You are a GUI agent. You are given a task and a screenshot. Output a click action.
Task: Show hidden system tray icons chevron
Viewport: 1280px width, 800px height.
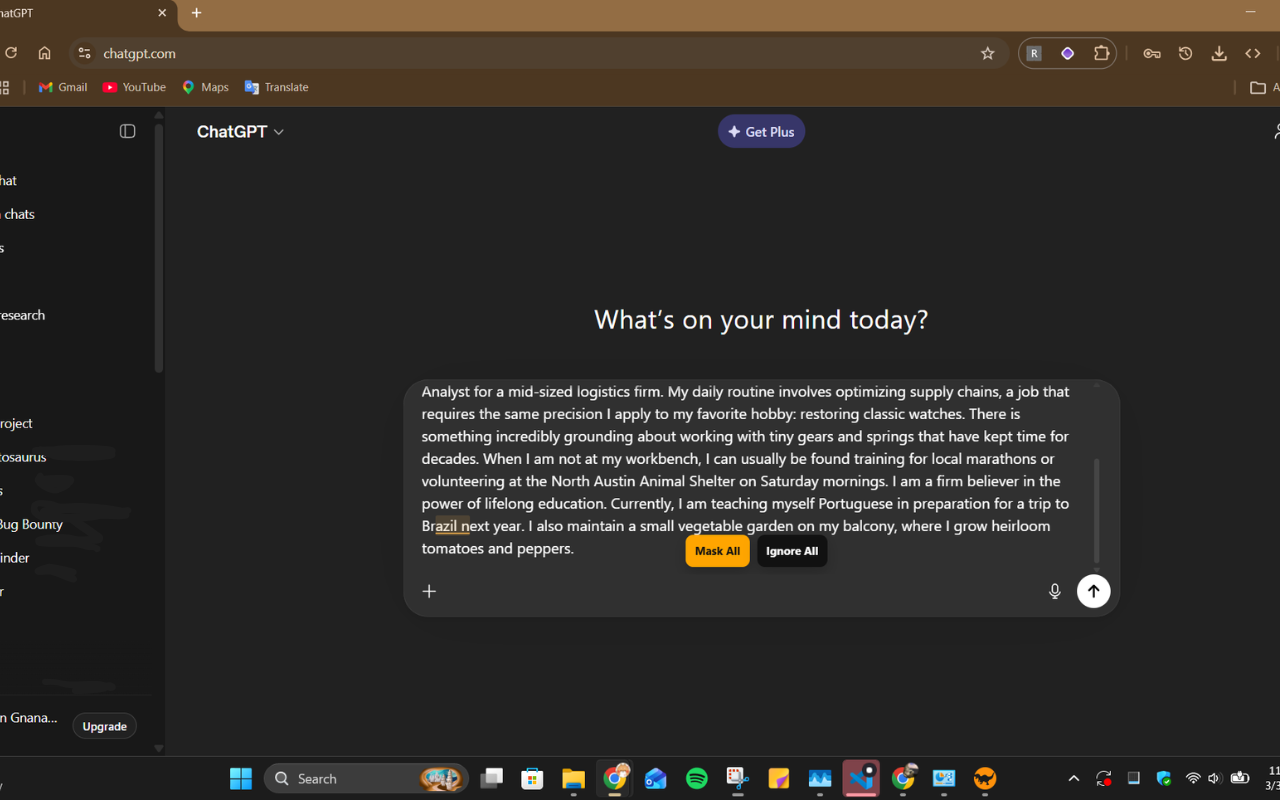[x=1074, y=779]
